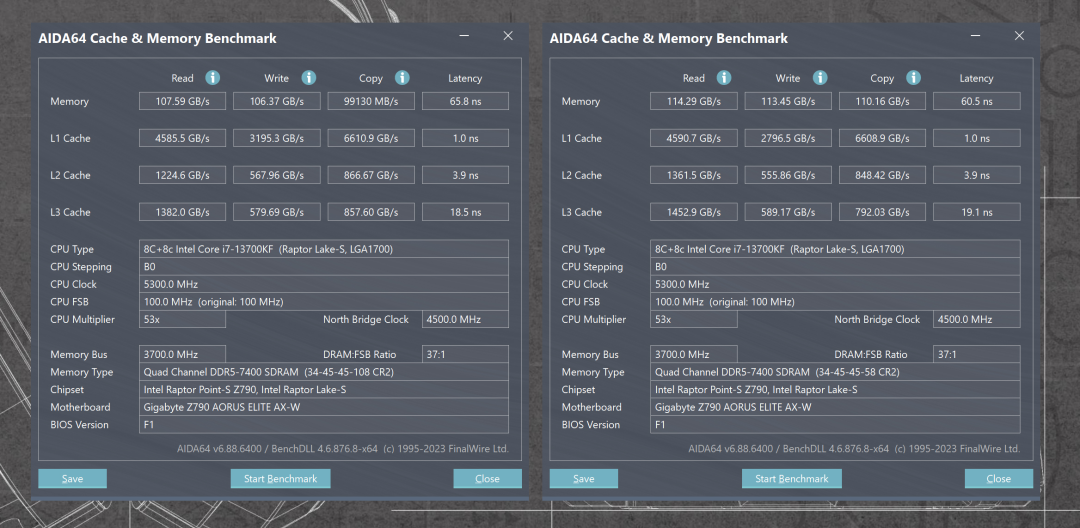Open Copy info icon in left window

[x=402, y=78]
